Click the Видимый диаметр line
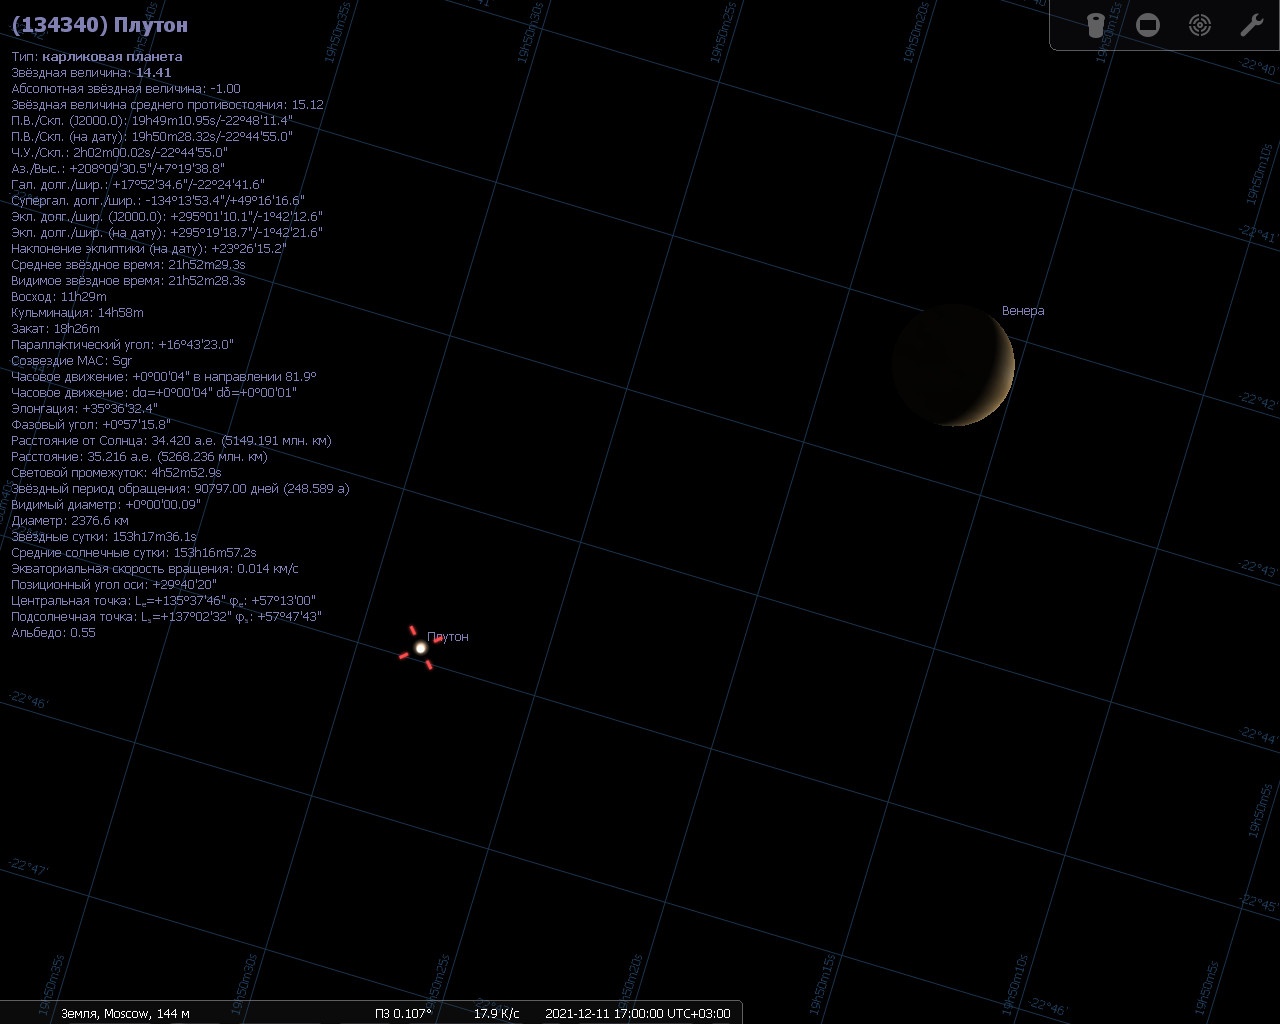This screenshot has height=1024, width=1280. point(106,505)
